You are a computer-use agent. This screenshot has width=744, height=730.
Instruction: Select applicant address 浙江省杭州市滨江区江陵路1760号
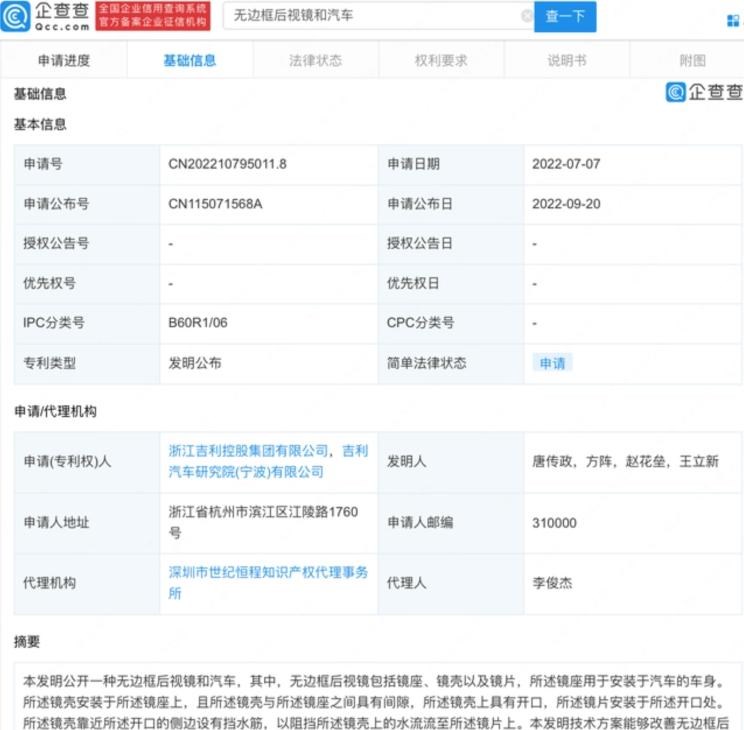(x=263, y=522)
